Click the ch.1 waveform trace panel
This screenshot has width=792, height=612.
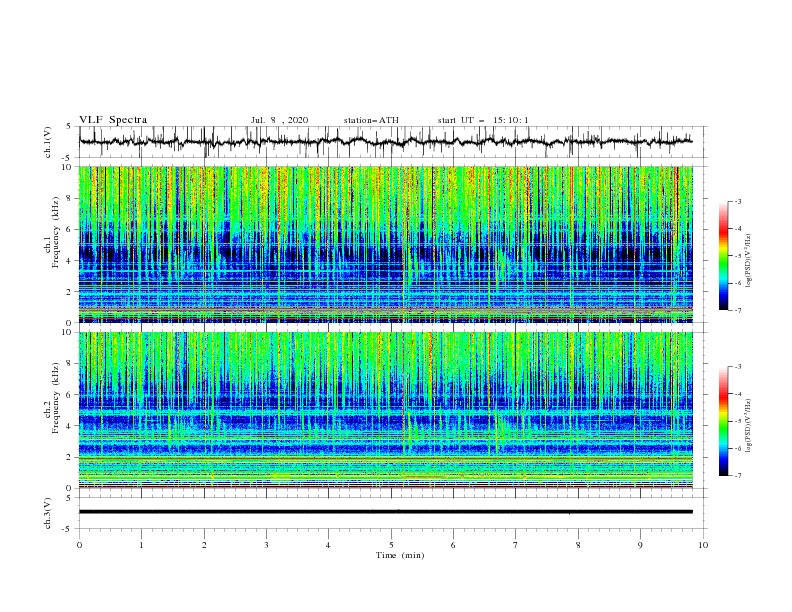tap(392, 142)
